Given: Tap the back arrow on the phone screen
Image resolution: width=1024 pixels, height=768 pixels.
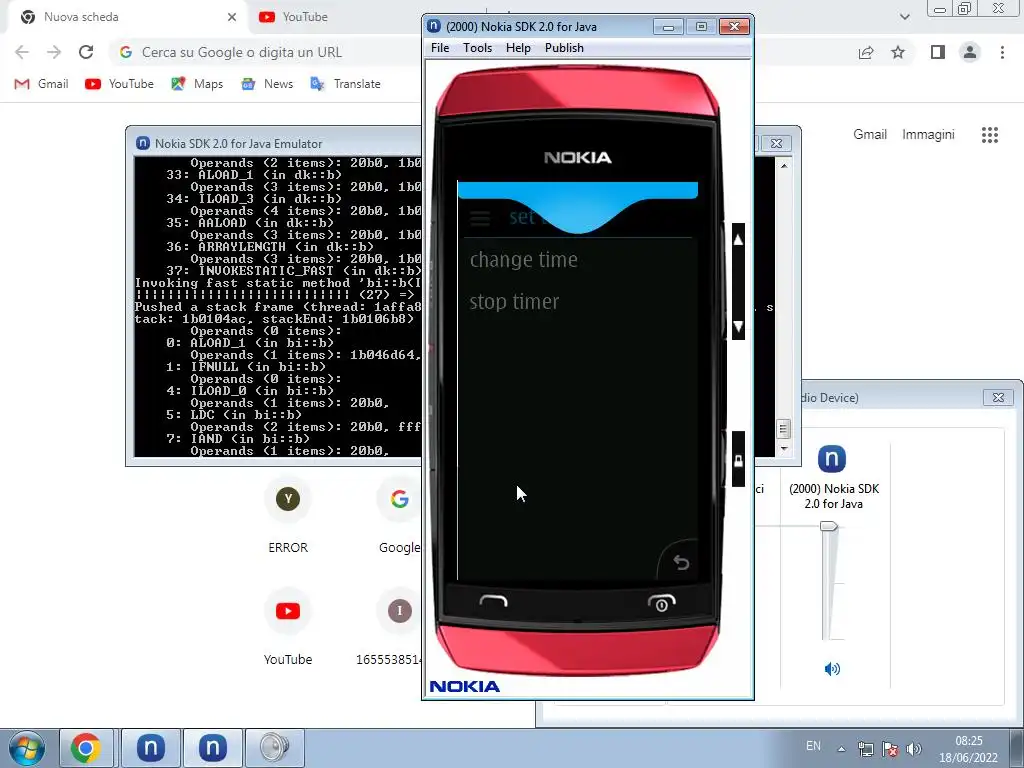Looking at the screenshot, I should pyautogui.click(x=681, y=562).
